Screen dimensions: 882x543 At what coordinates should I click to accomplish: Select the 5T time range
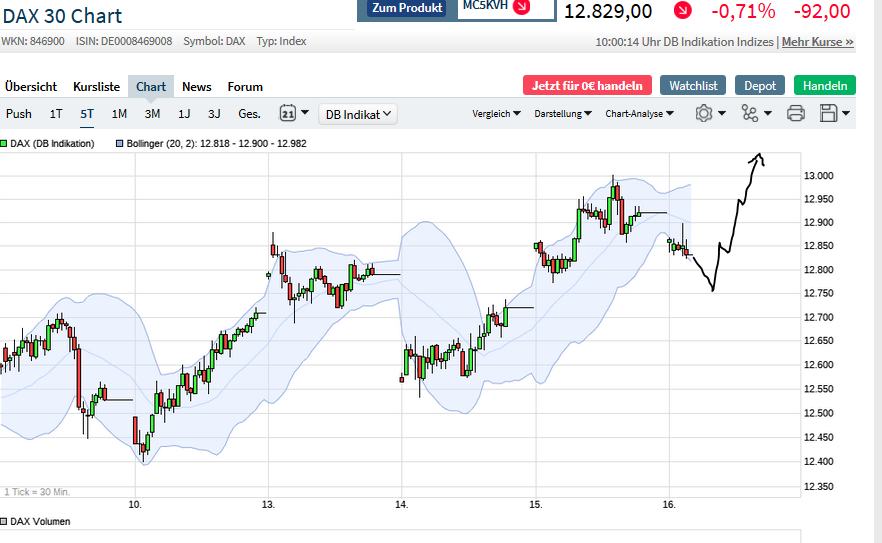(87, 114)
